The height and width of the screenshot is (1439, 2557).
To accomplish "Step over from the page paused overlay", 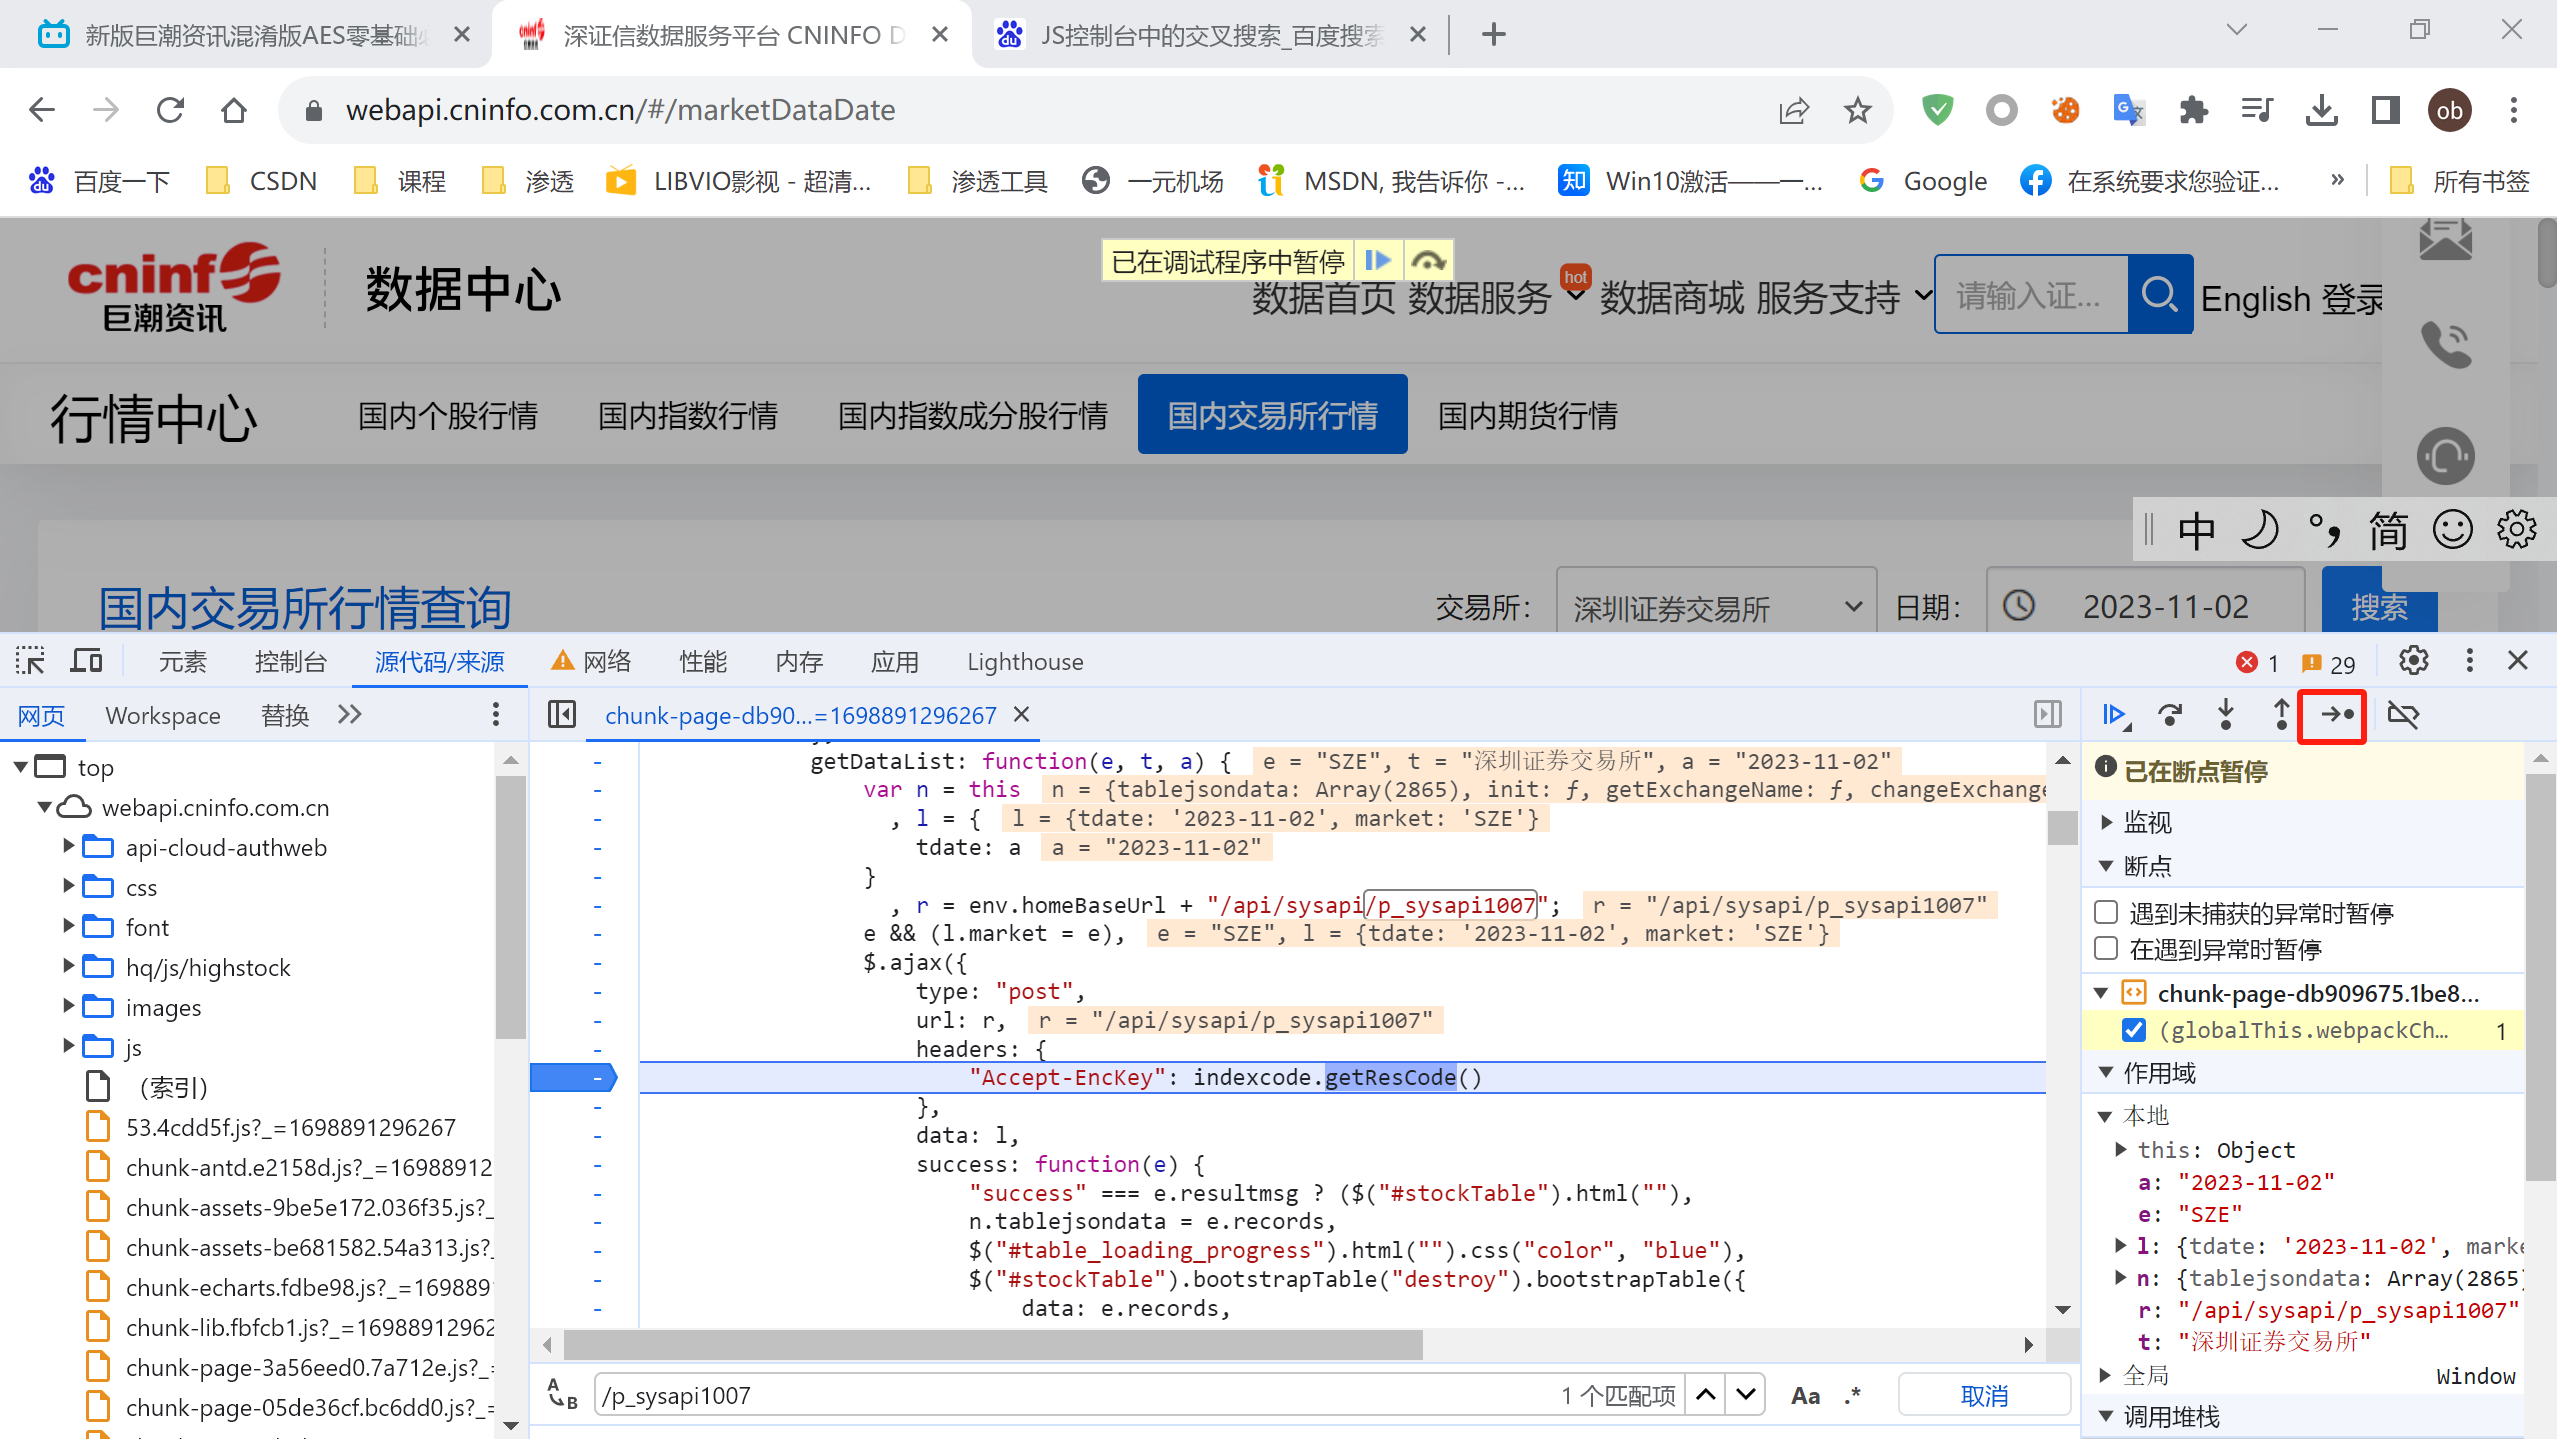I will [1428, 261].
